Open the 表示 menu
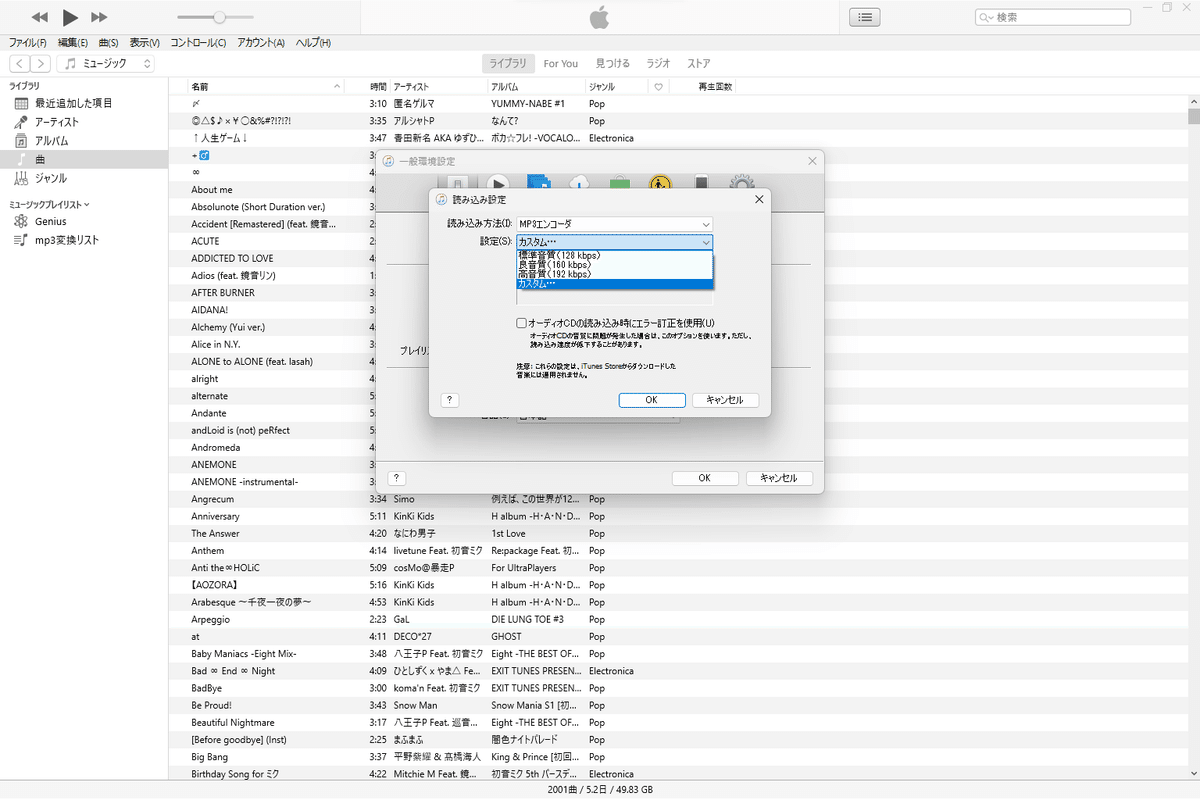This screenshot has height=800, width=1200. [145, 43]
